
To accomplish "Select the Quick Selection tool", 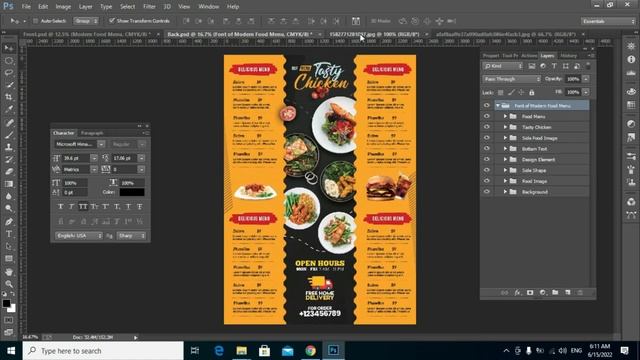I will click(x=9, y=85).
